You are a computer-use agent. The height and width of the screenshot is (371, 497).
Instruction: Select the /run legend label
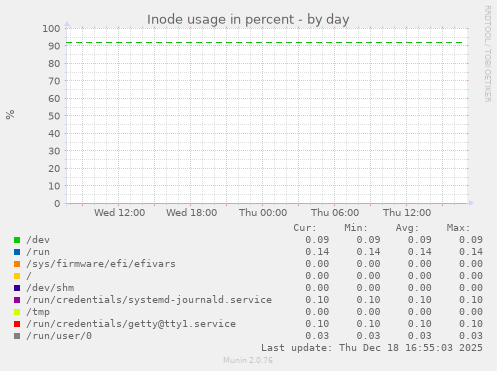click(x=38, y=252)
